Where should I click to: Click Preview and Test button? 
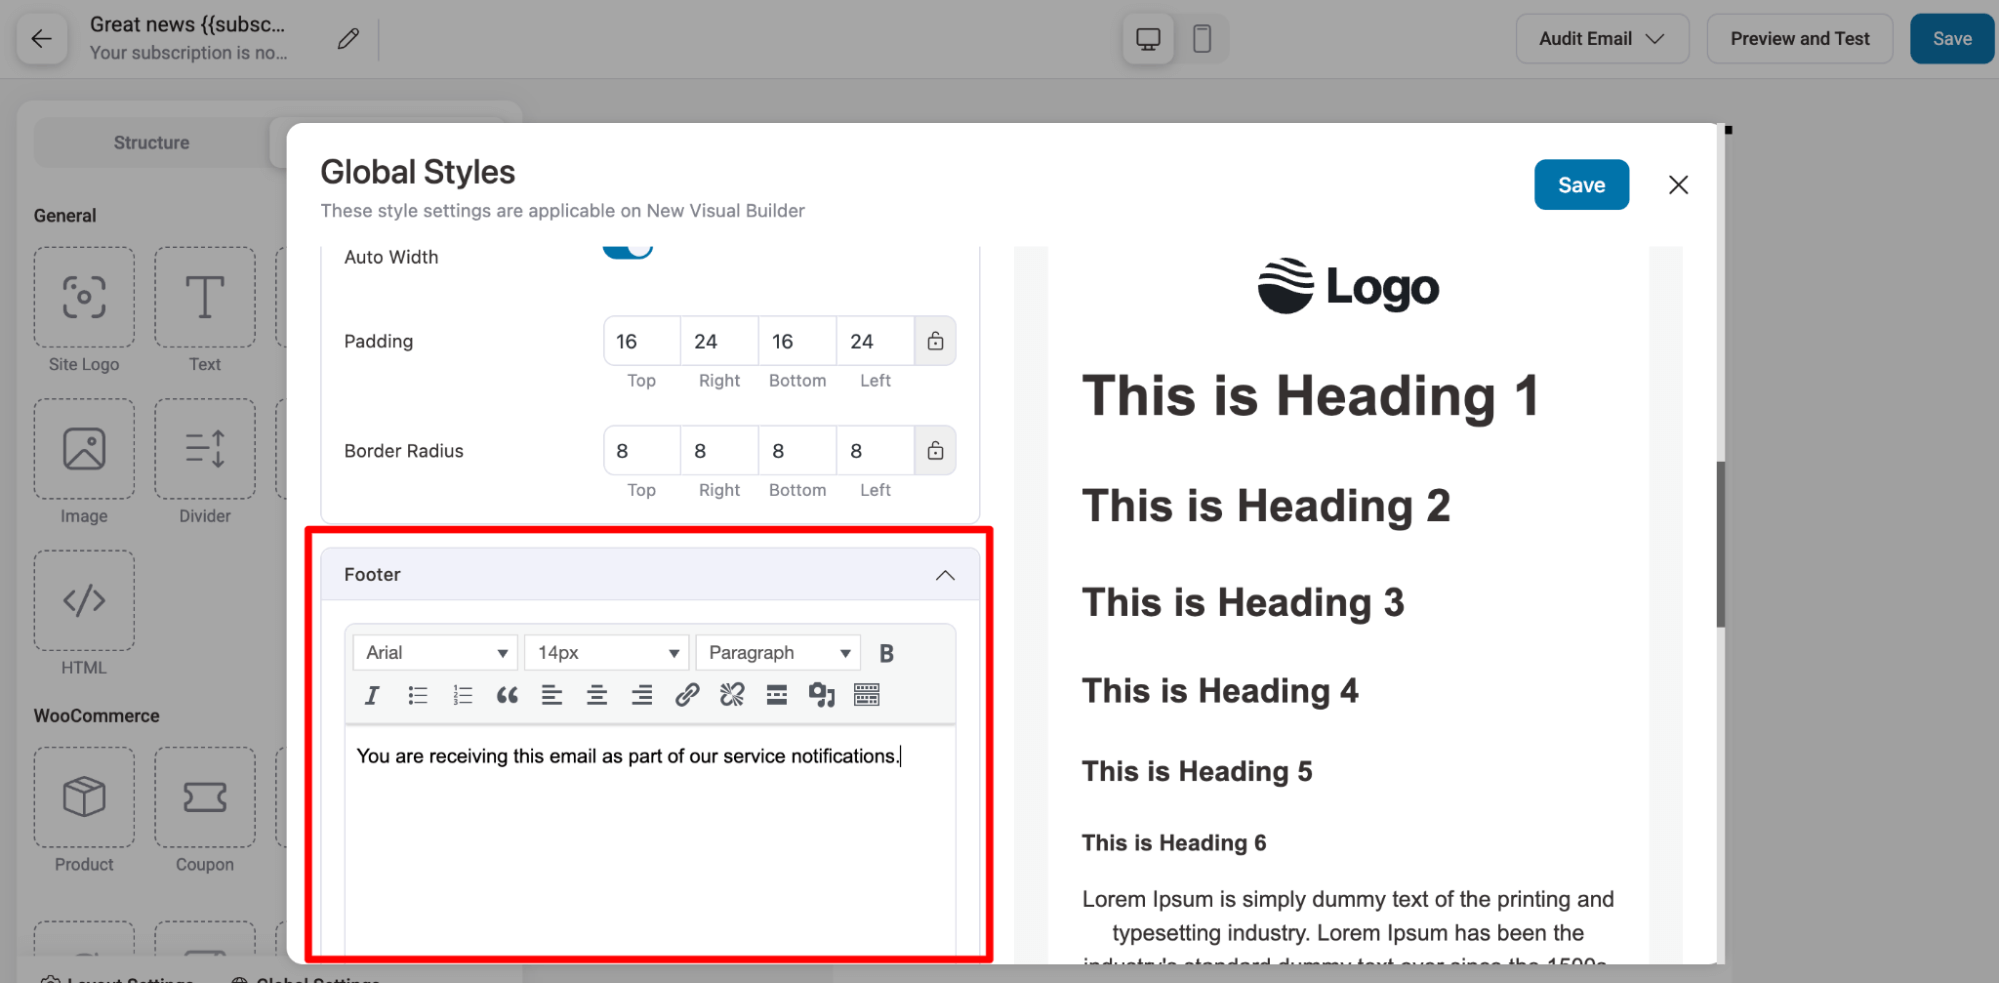point(1800,38)
